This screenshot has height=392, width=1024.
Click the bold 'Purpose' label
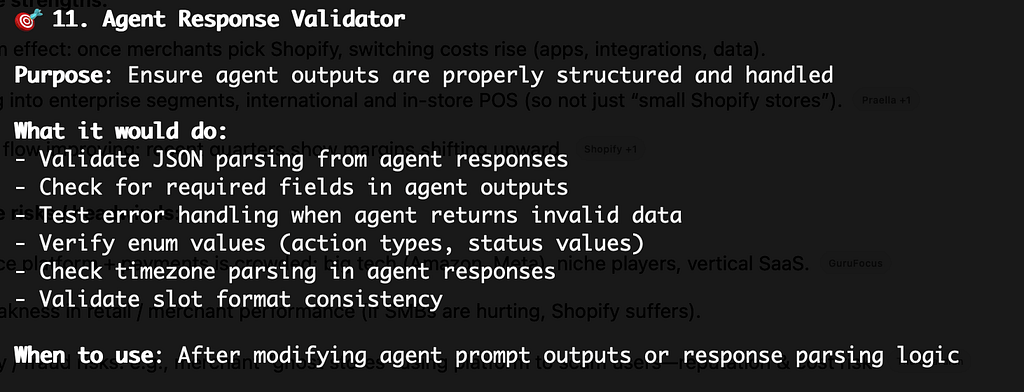tap(58, 75)
